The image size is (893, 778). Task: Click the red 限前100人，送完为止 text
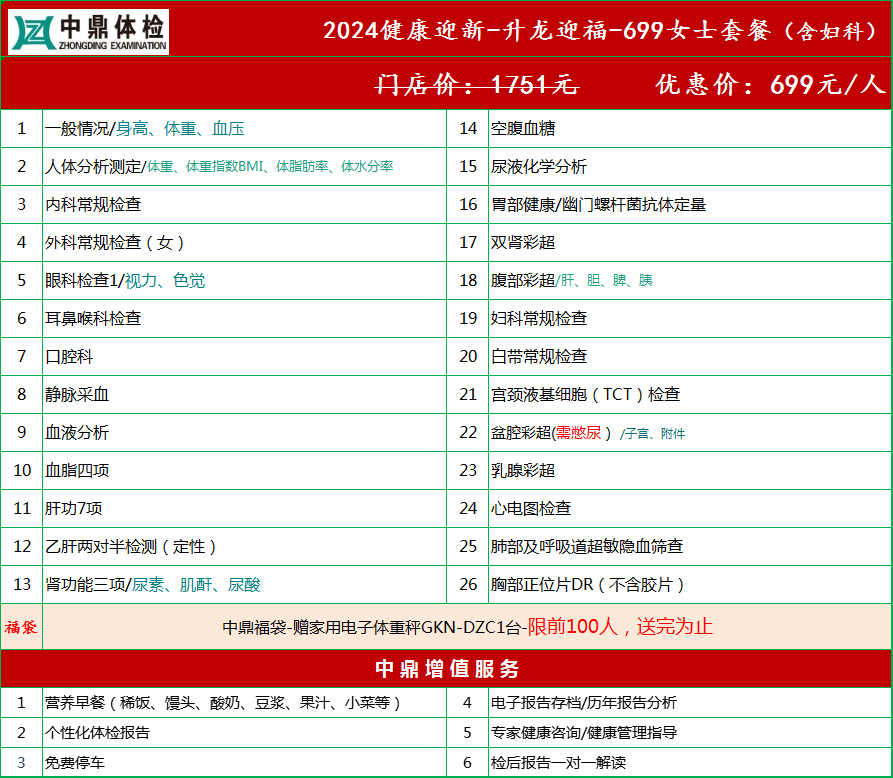(x=620, y=627)
